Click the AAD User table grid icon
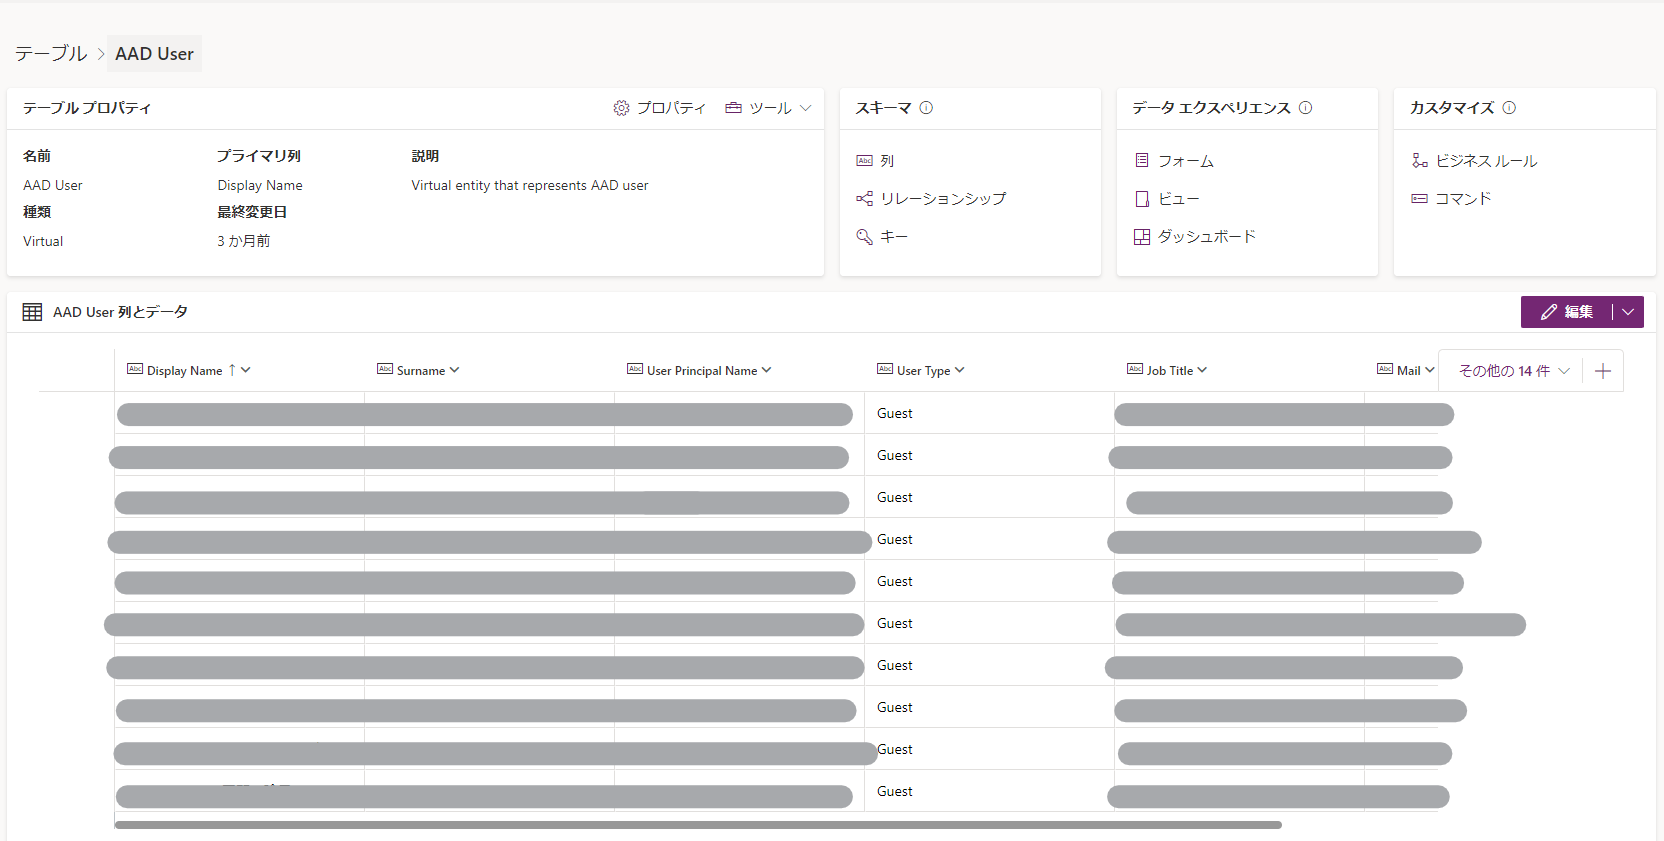The height and width of the screenshot is (841, 1664). coord(32,312)
